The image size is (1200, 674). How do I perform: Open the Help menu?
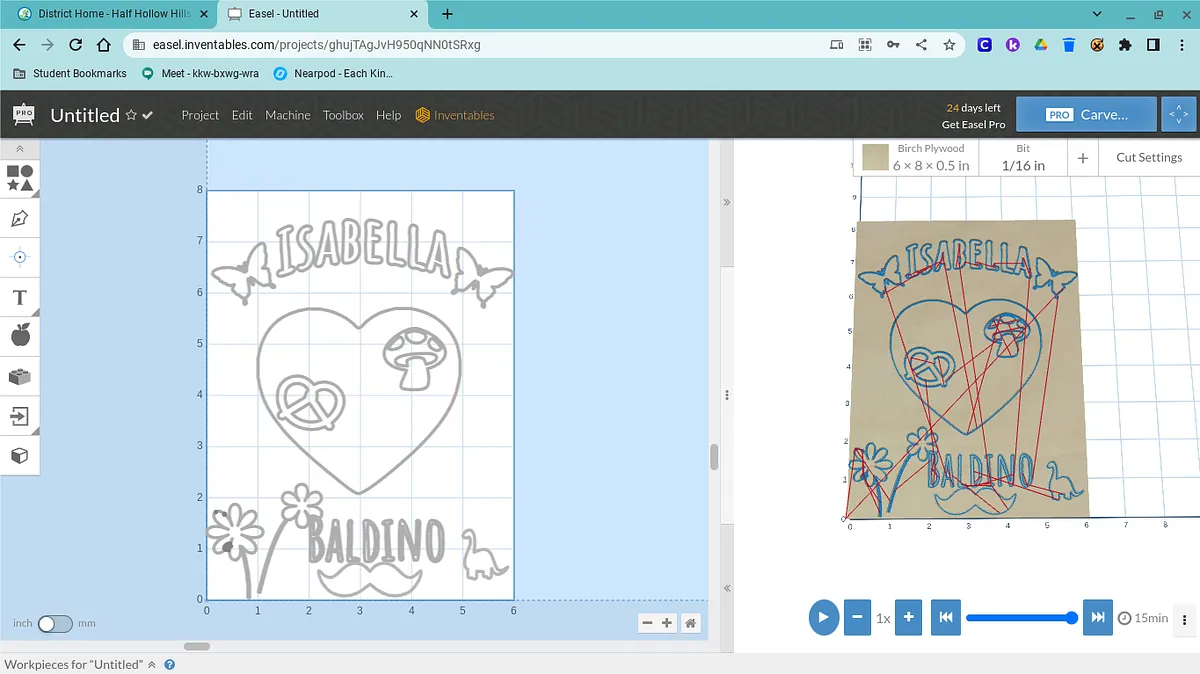point(388,115)
